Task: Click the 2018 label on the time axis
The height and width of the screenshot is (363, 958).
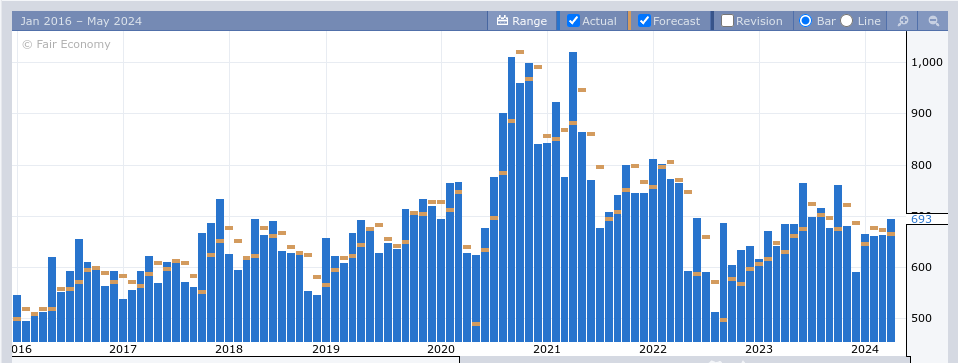Action: [x=229, y=349]
